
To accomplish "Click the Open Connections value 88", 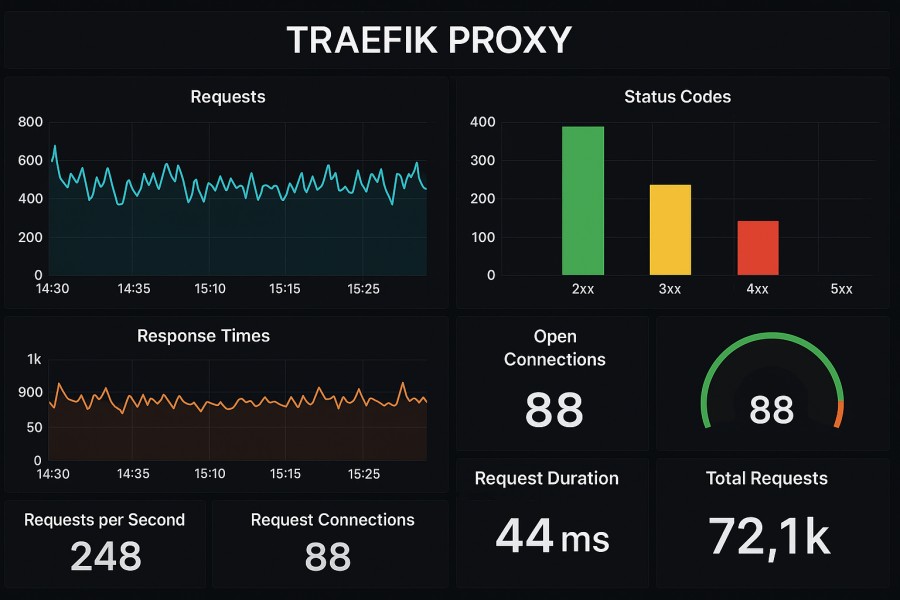I will click(x=553, y=411).
